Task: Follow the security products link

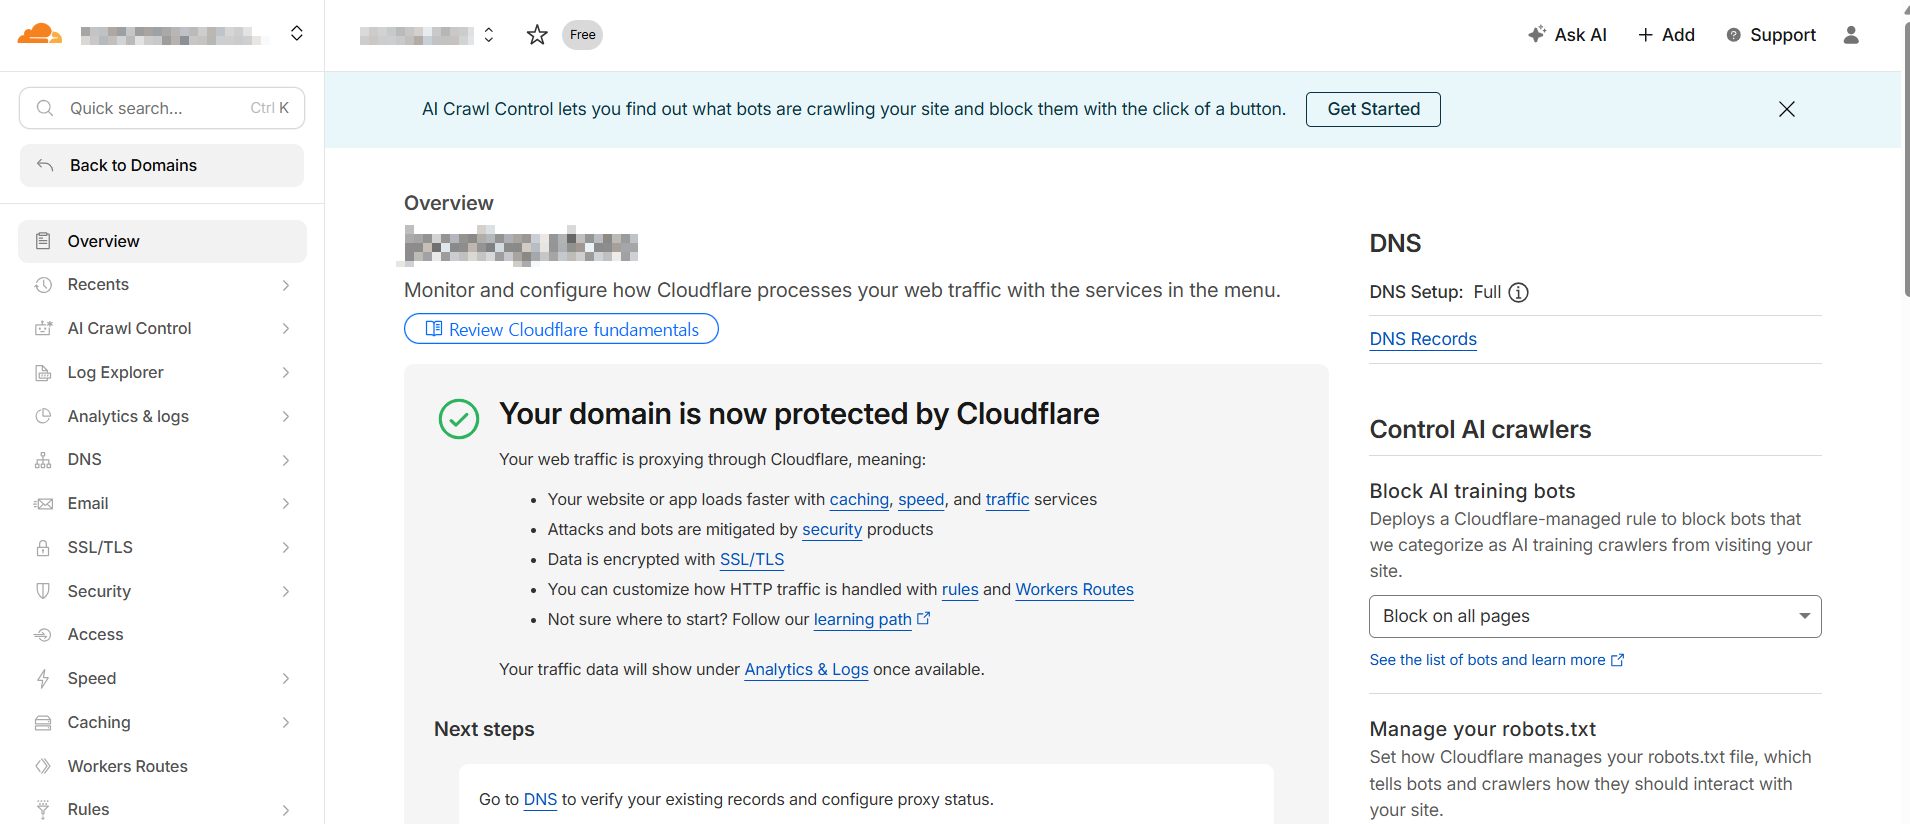Action: coord(832,529)
